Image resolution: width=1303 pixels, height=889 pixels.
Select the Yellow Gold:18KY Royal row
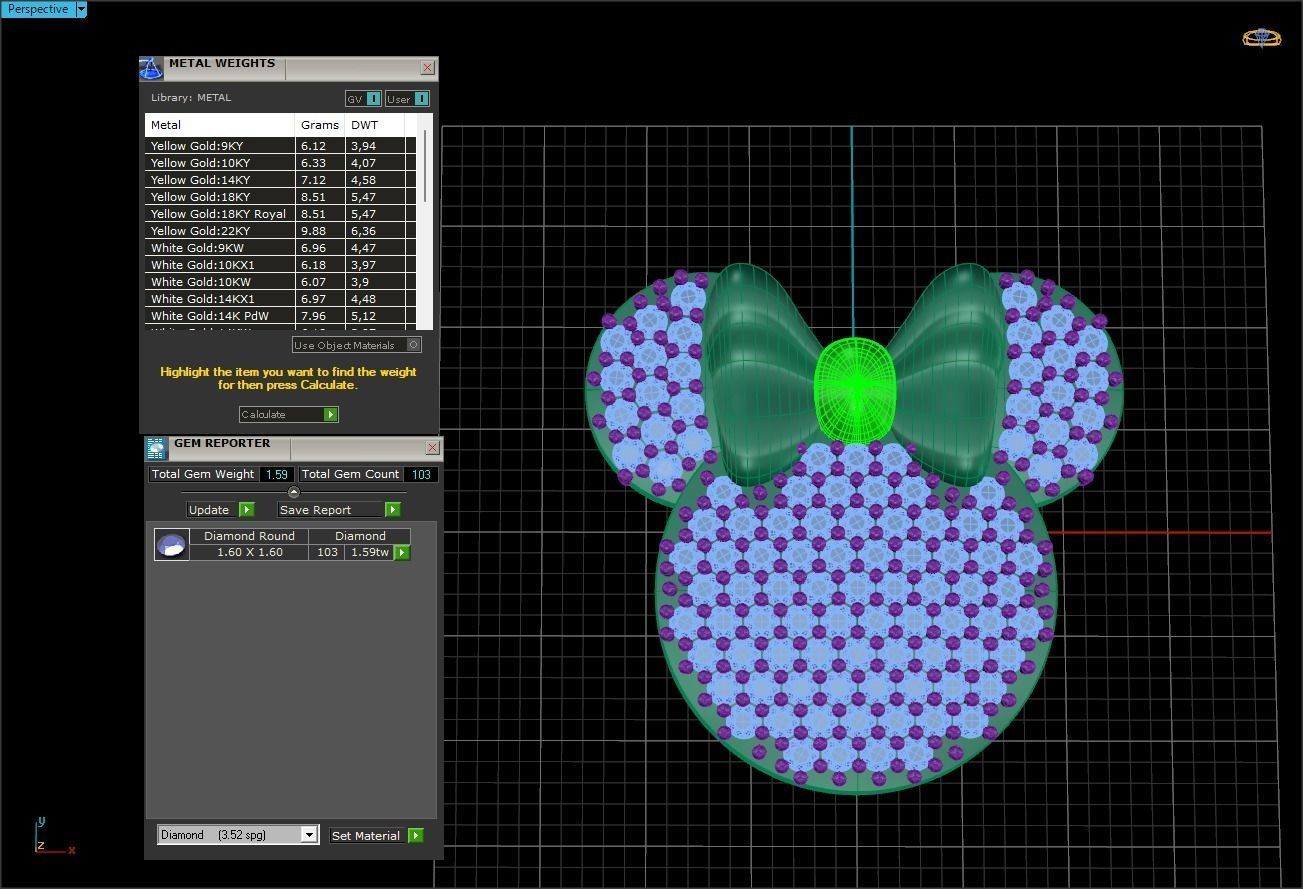pyautogui.click(x=280, y=214)
